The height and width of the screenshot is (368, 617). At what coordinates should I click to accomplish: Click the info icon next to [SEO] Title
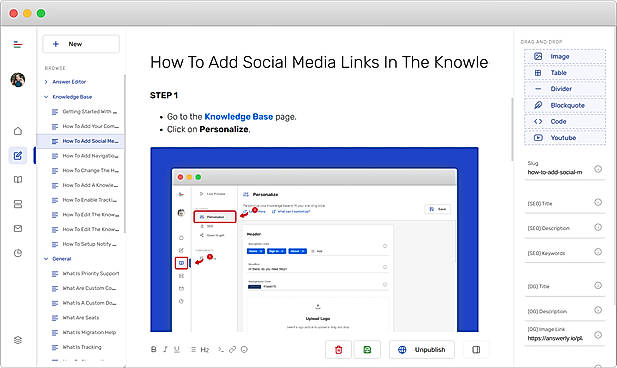coord(598,202)
